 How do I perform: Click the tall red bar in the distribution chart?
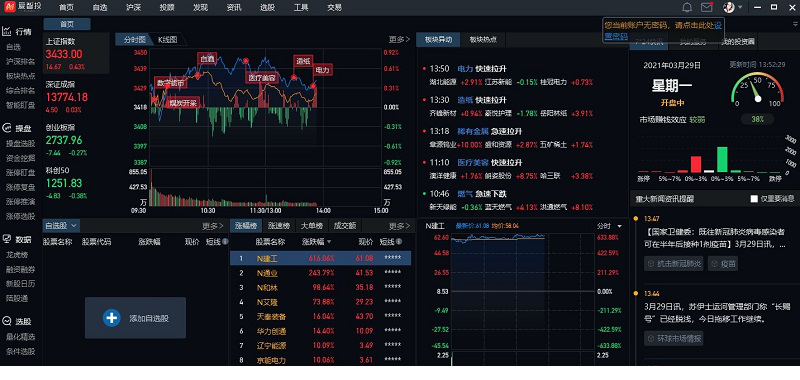tap(695, 164)
